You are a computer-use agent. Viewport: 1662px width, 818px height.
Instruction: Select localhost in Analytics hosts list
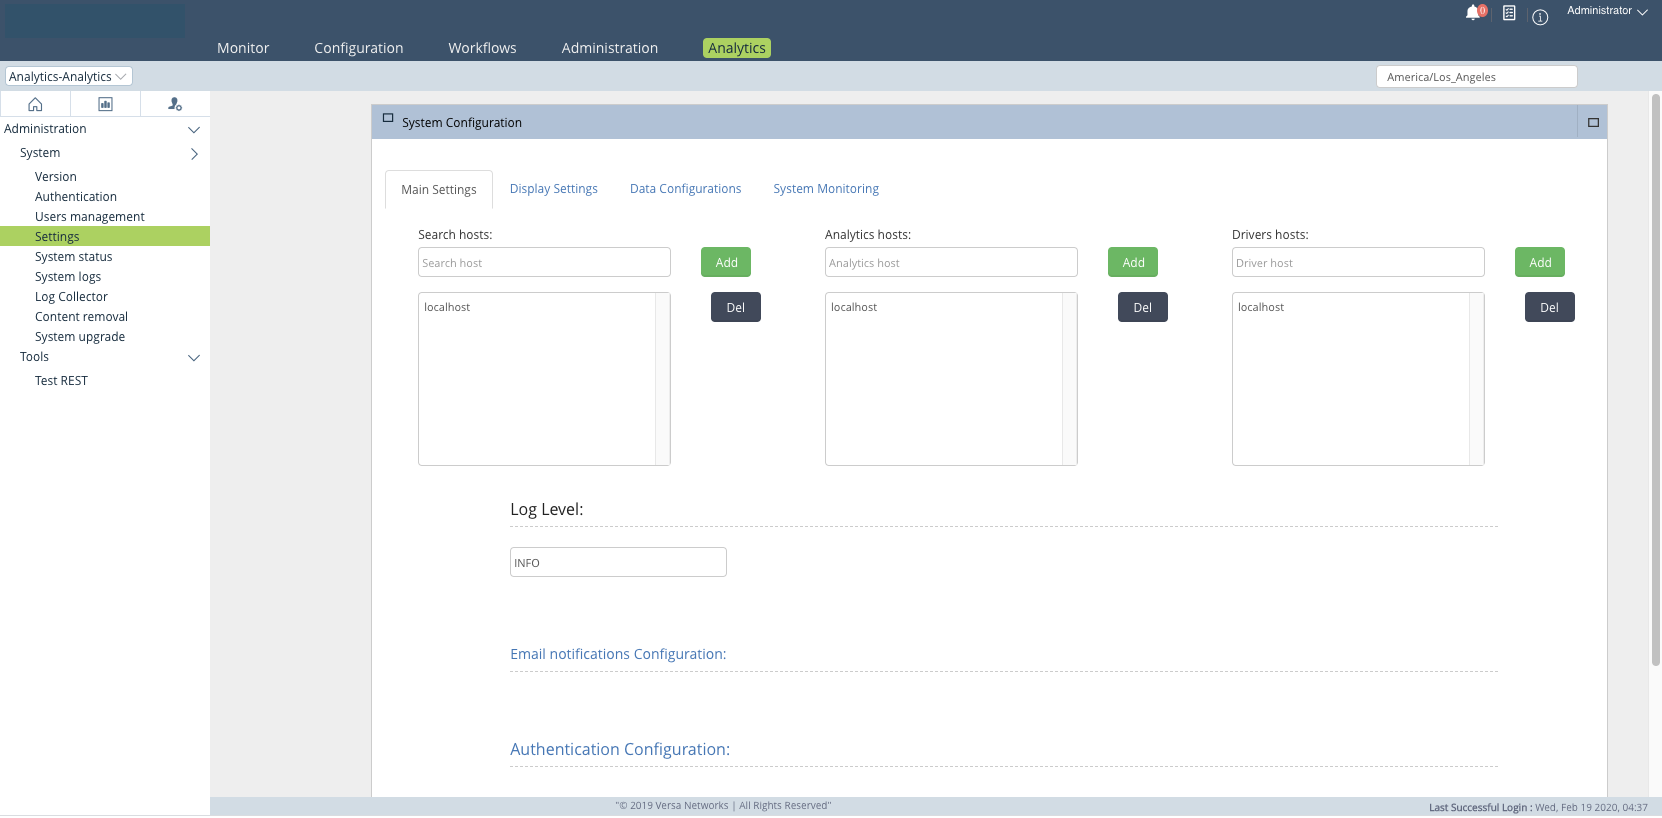[854, 307]
